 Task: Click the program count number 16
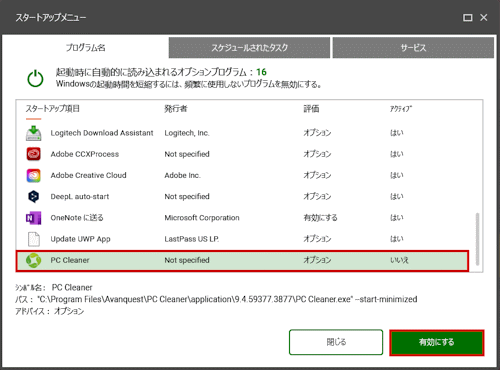point(261,72)
